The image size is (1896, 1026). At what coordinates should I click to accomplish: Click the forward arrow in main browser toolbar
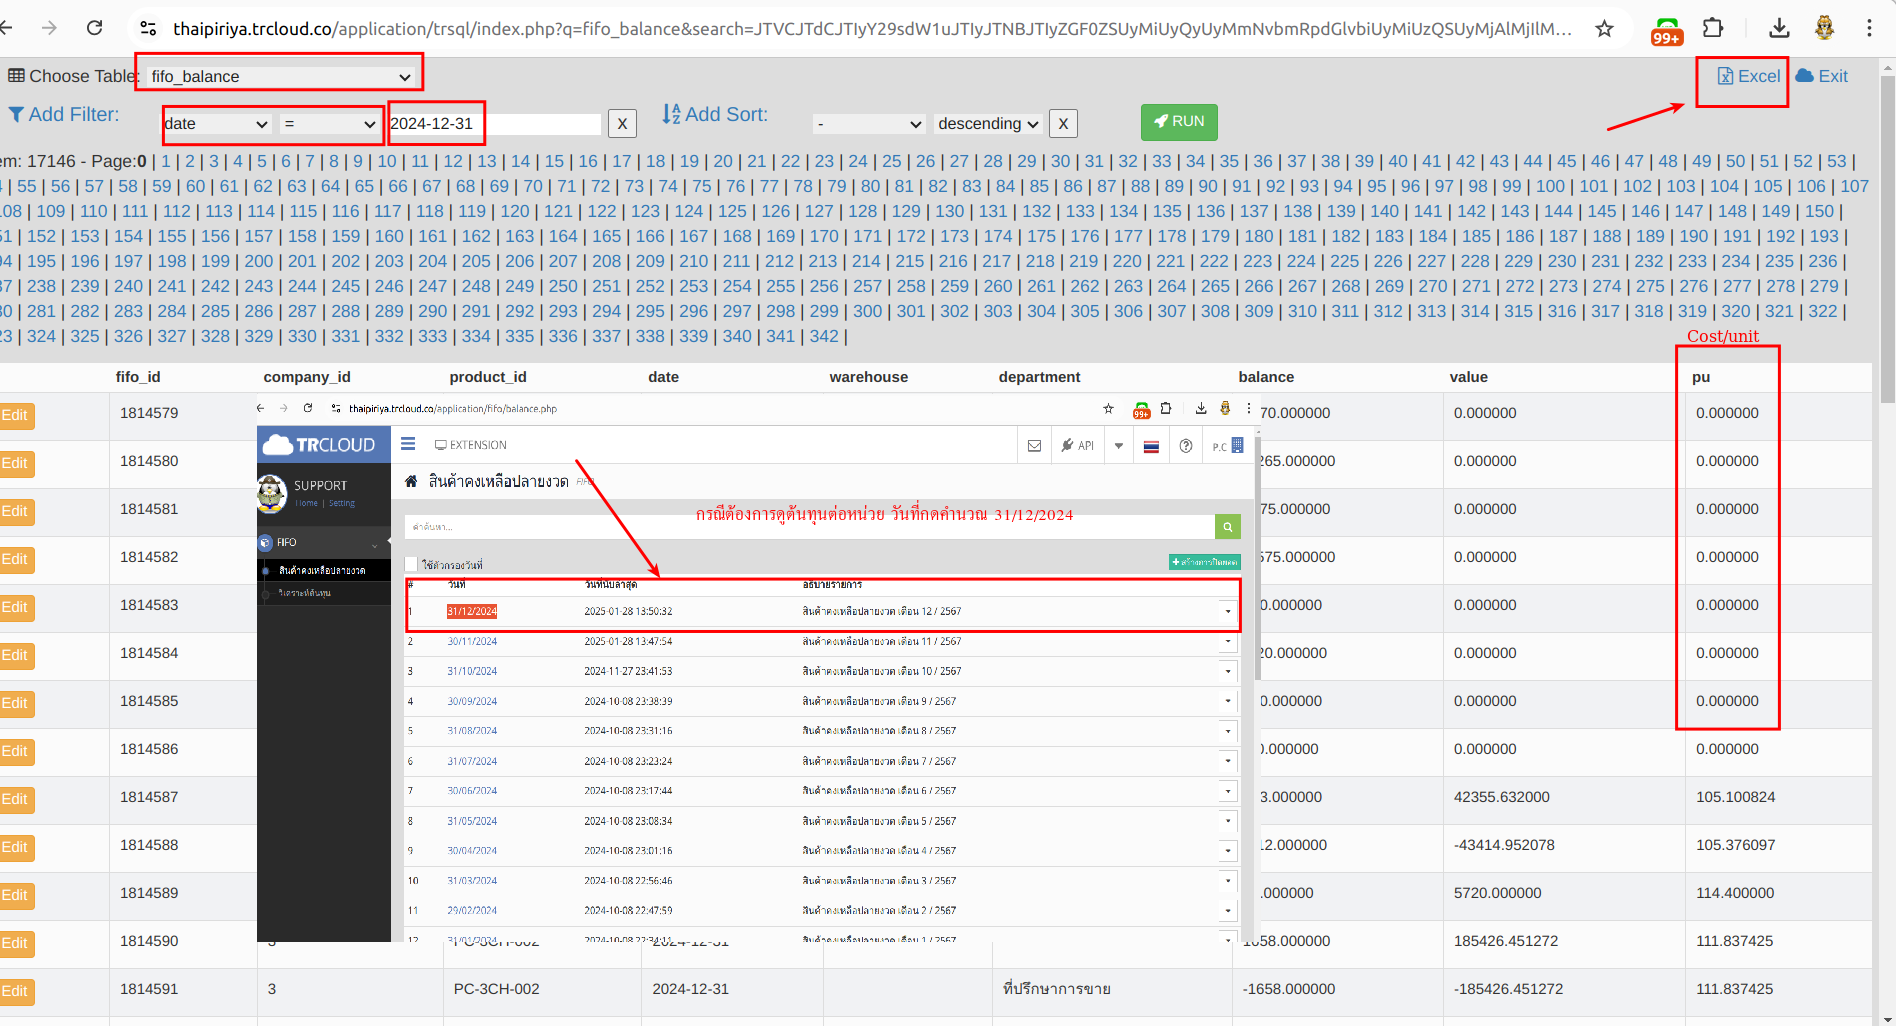coord(49,28)
